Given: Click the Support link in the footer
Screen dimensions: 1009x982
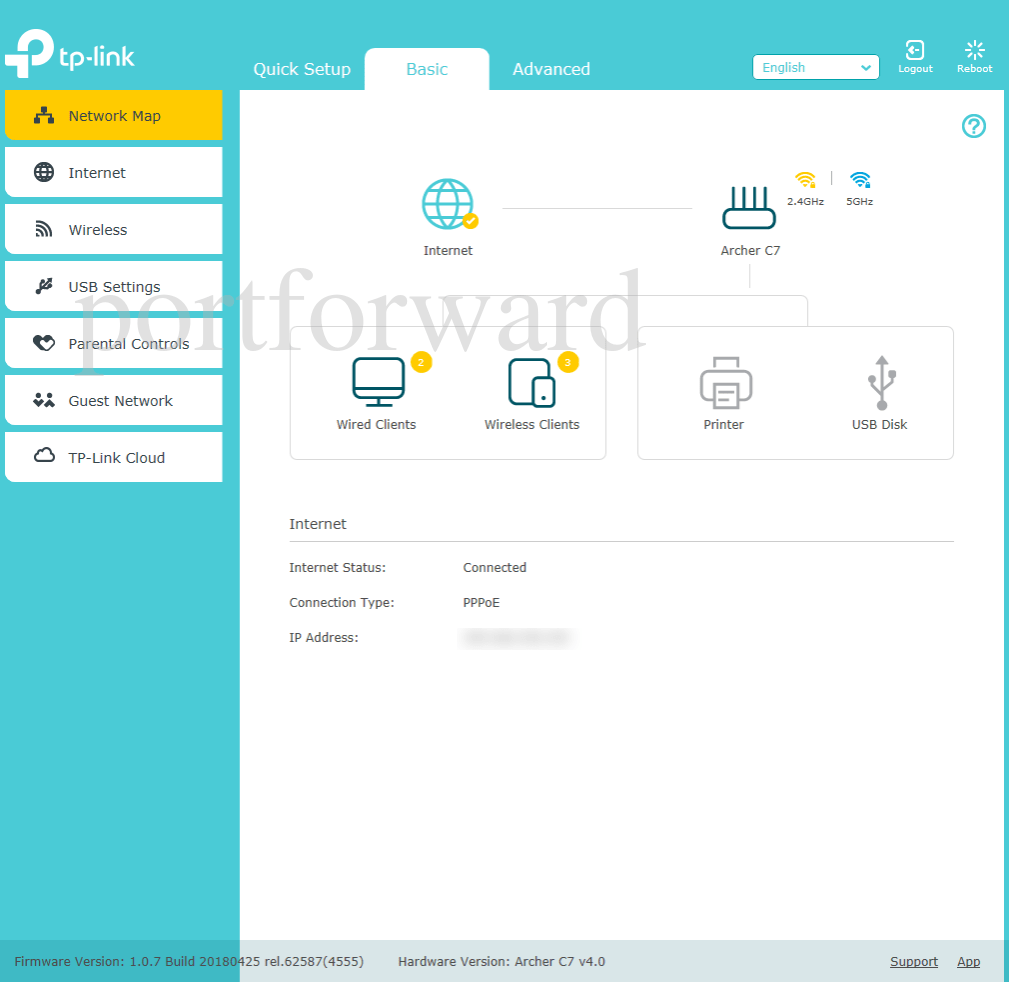Looking at the screenshot, I should pos(913,961).
